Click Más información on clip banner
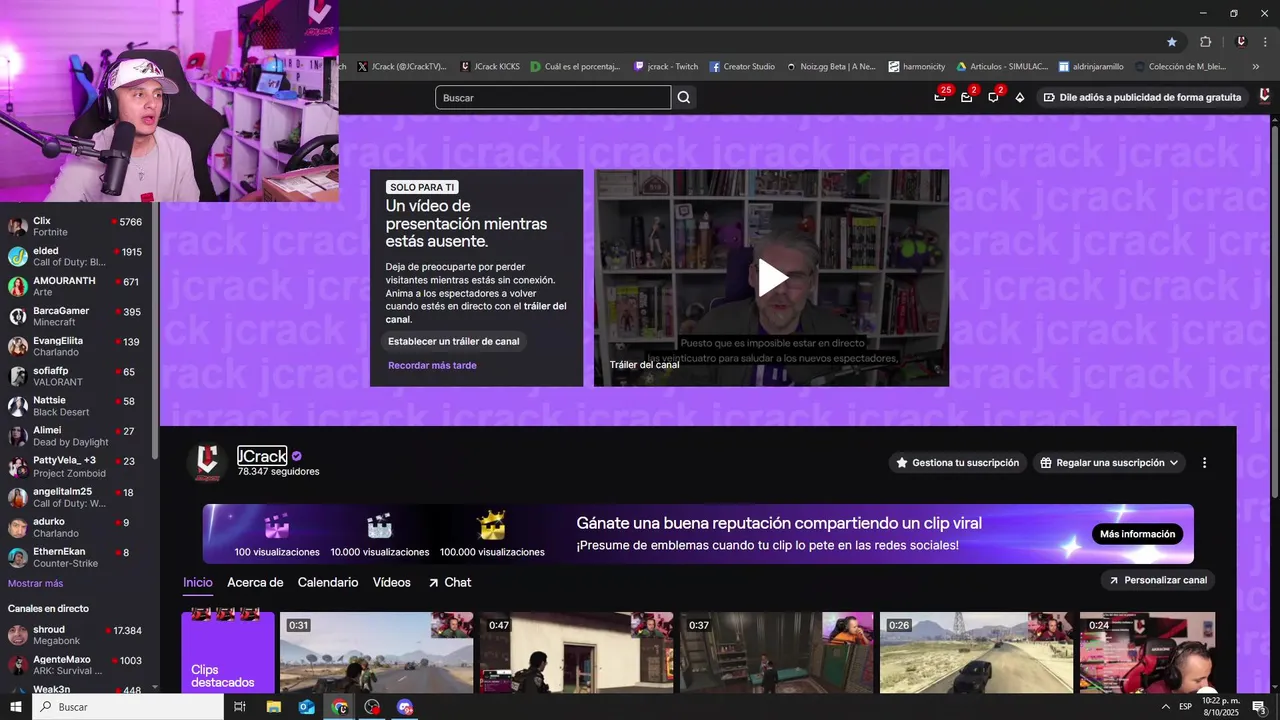Screen dimensions: 1280x720 (x=1137, y=534)
